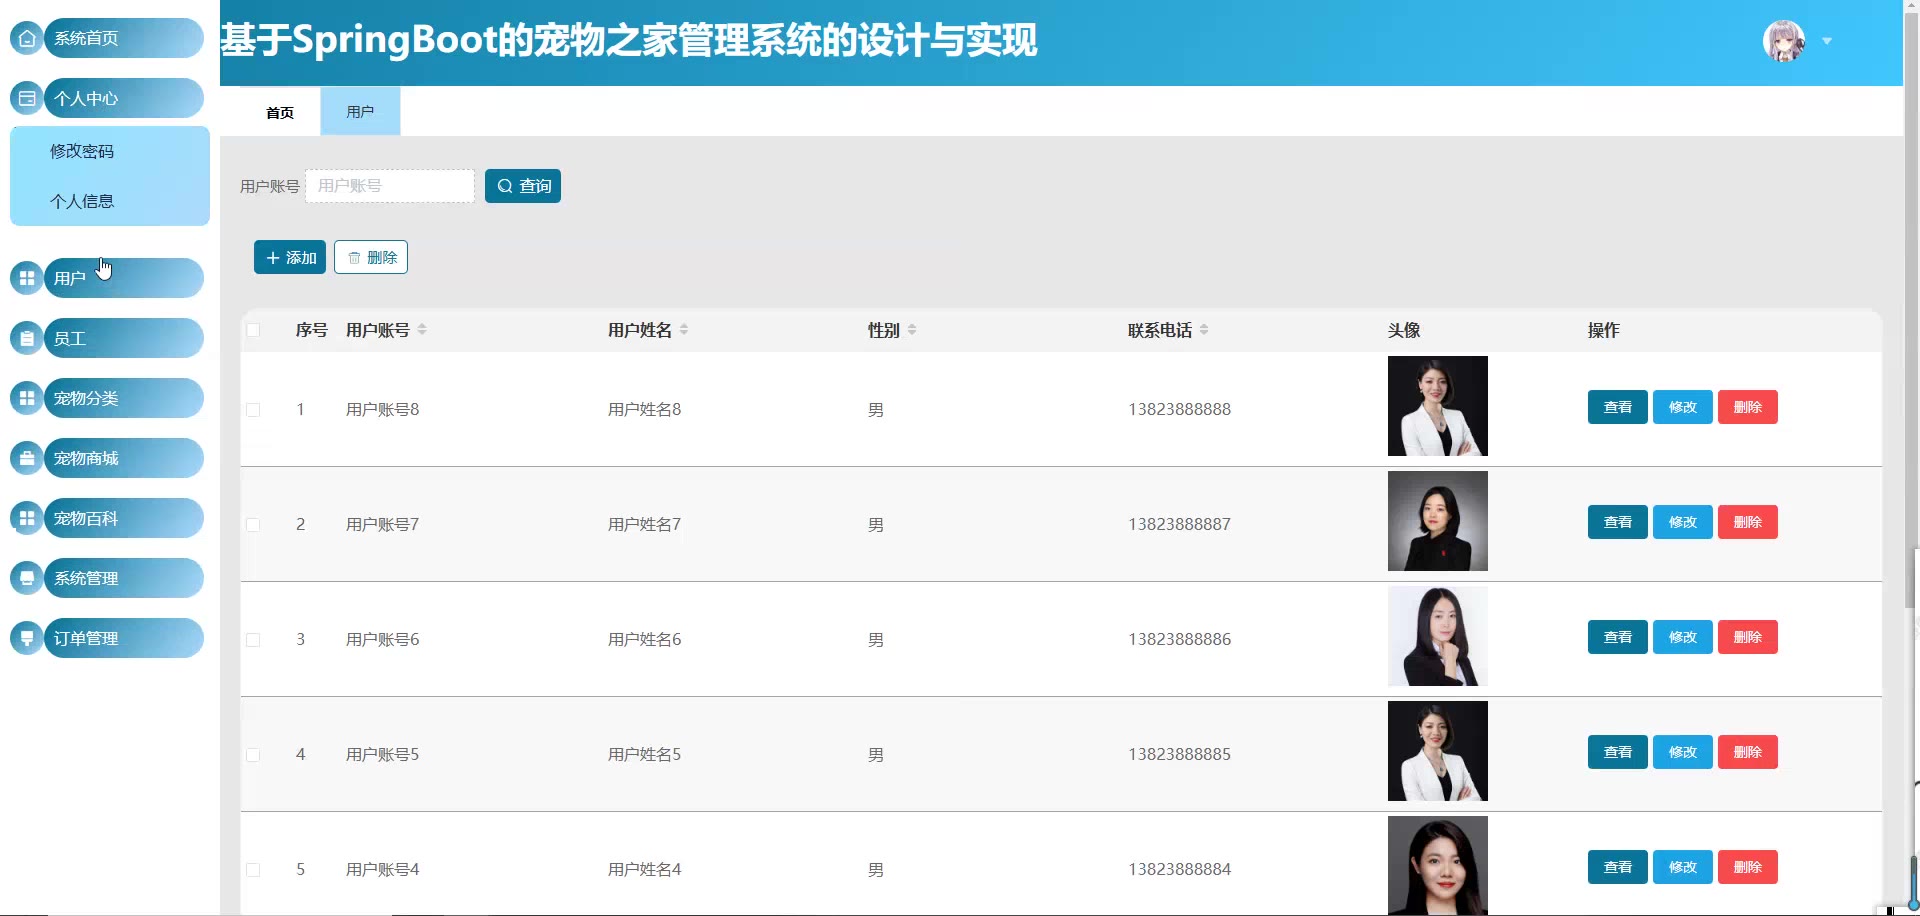1920x916 pixels.
Task: Check the row checkbox for 用户账号6
Action: tap(253, 640)
